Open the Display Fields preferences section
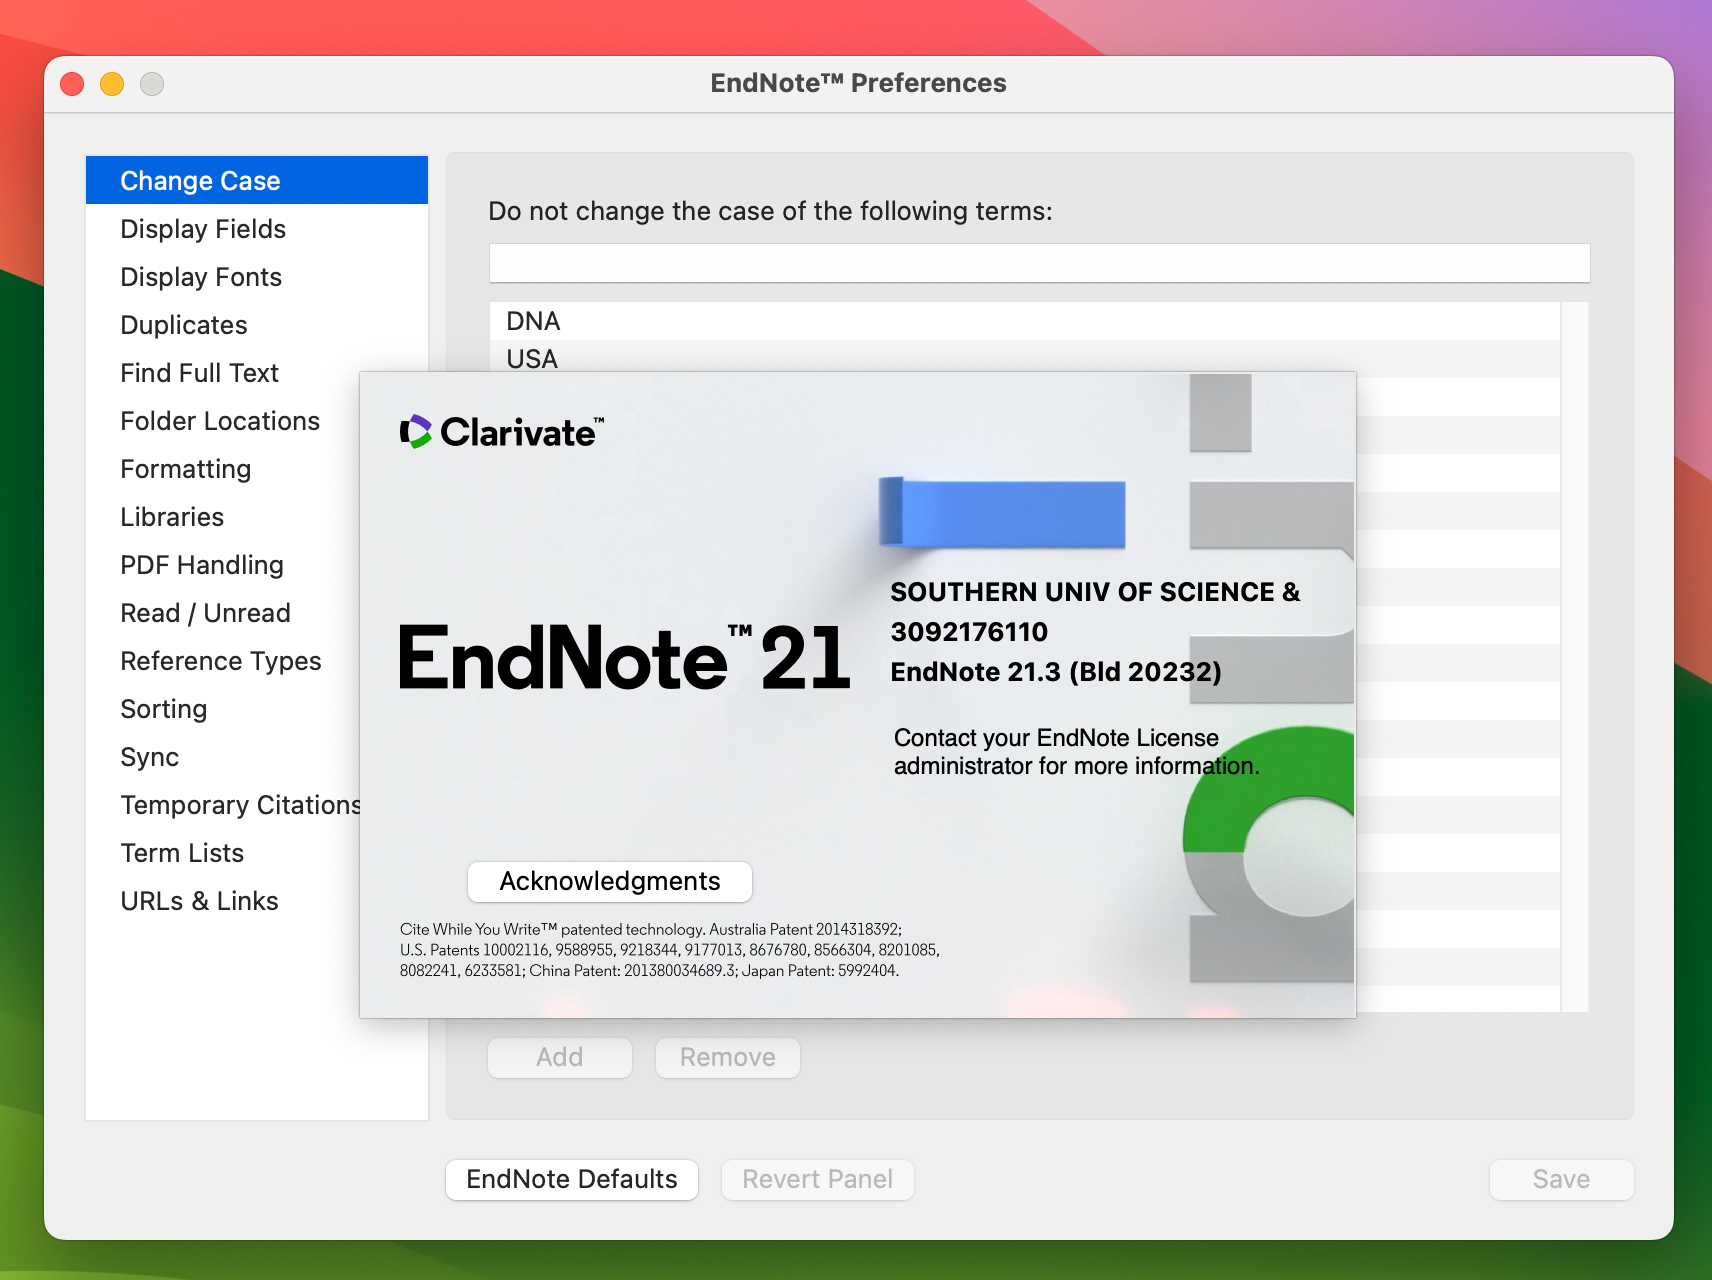The width and height of the screenshot is (1712, 1280). click(x=203, y=229)
